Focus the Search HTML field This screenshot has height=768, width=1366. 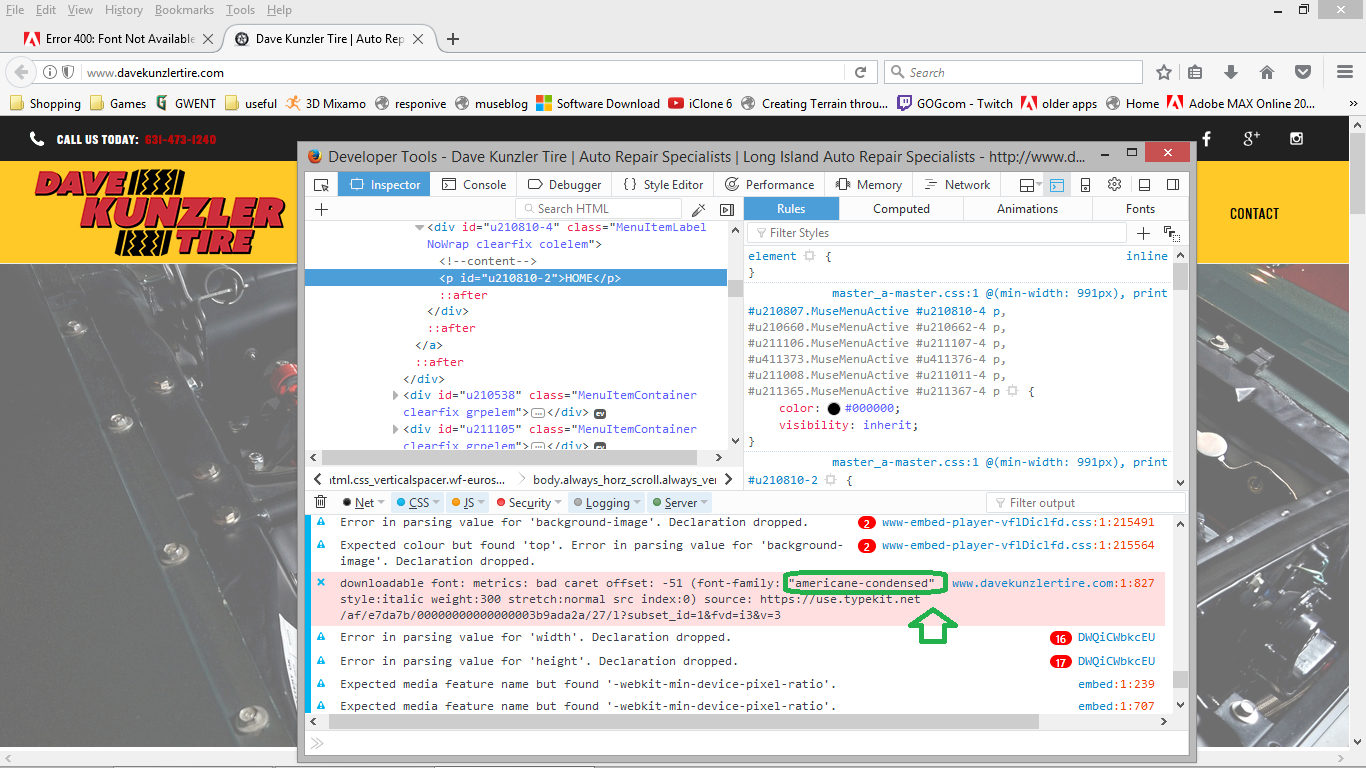pos(598,209)
